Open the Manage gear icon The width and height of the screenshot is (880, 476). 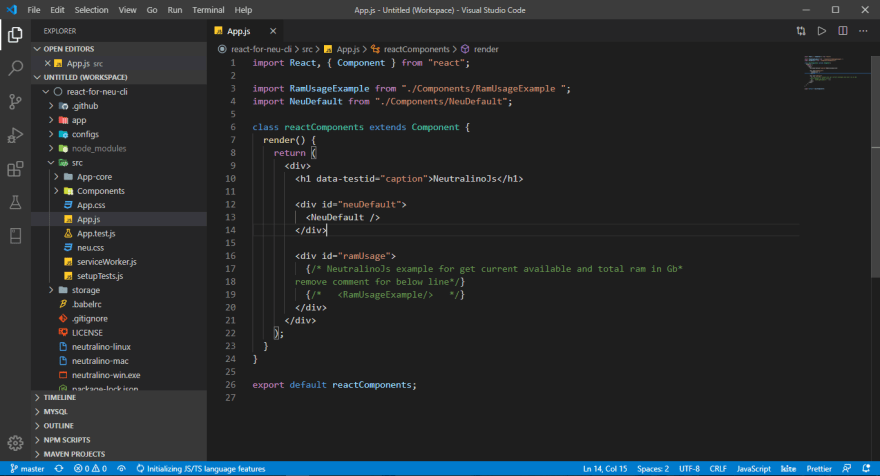(x=15, y=443)
